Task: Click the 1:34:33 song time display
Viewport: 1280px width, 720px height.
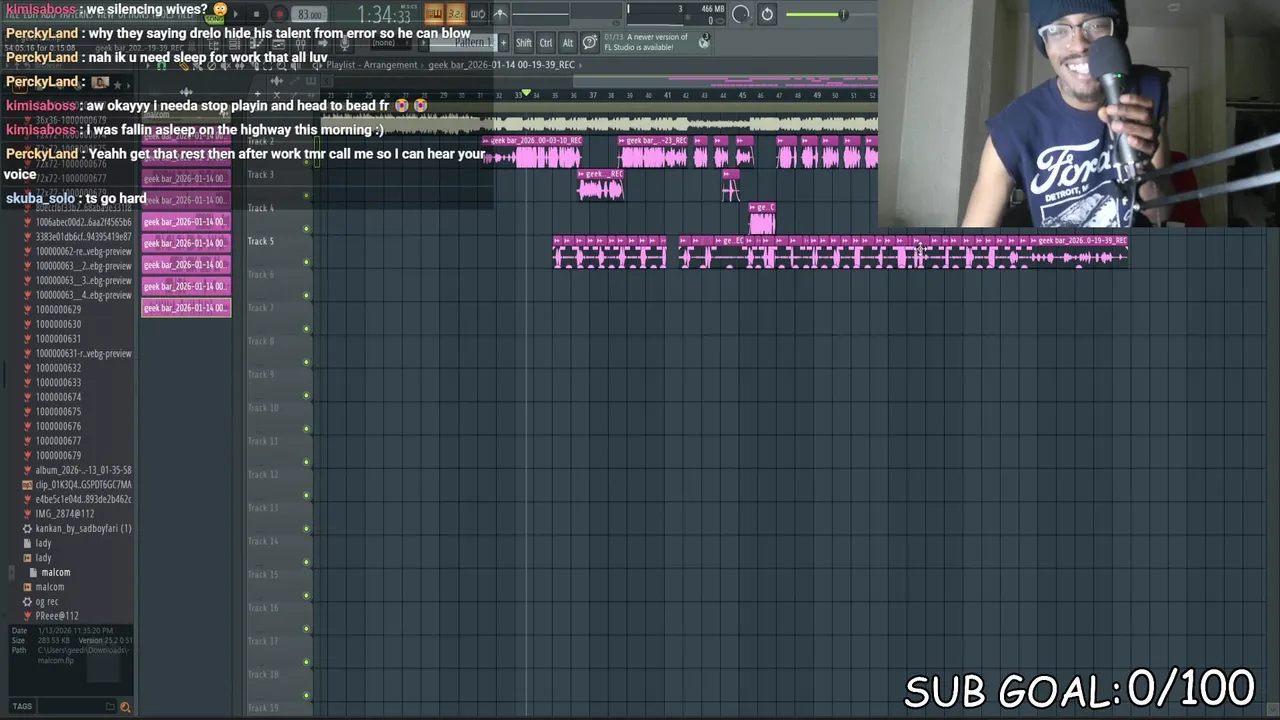Action: 384,15
